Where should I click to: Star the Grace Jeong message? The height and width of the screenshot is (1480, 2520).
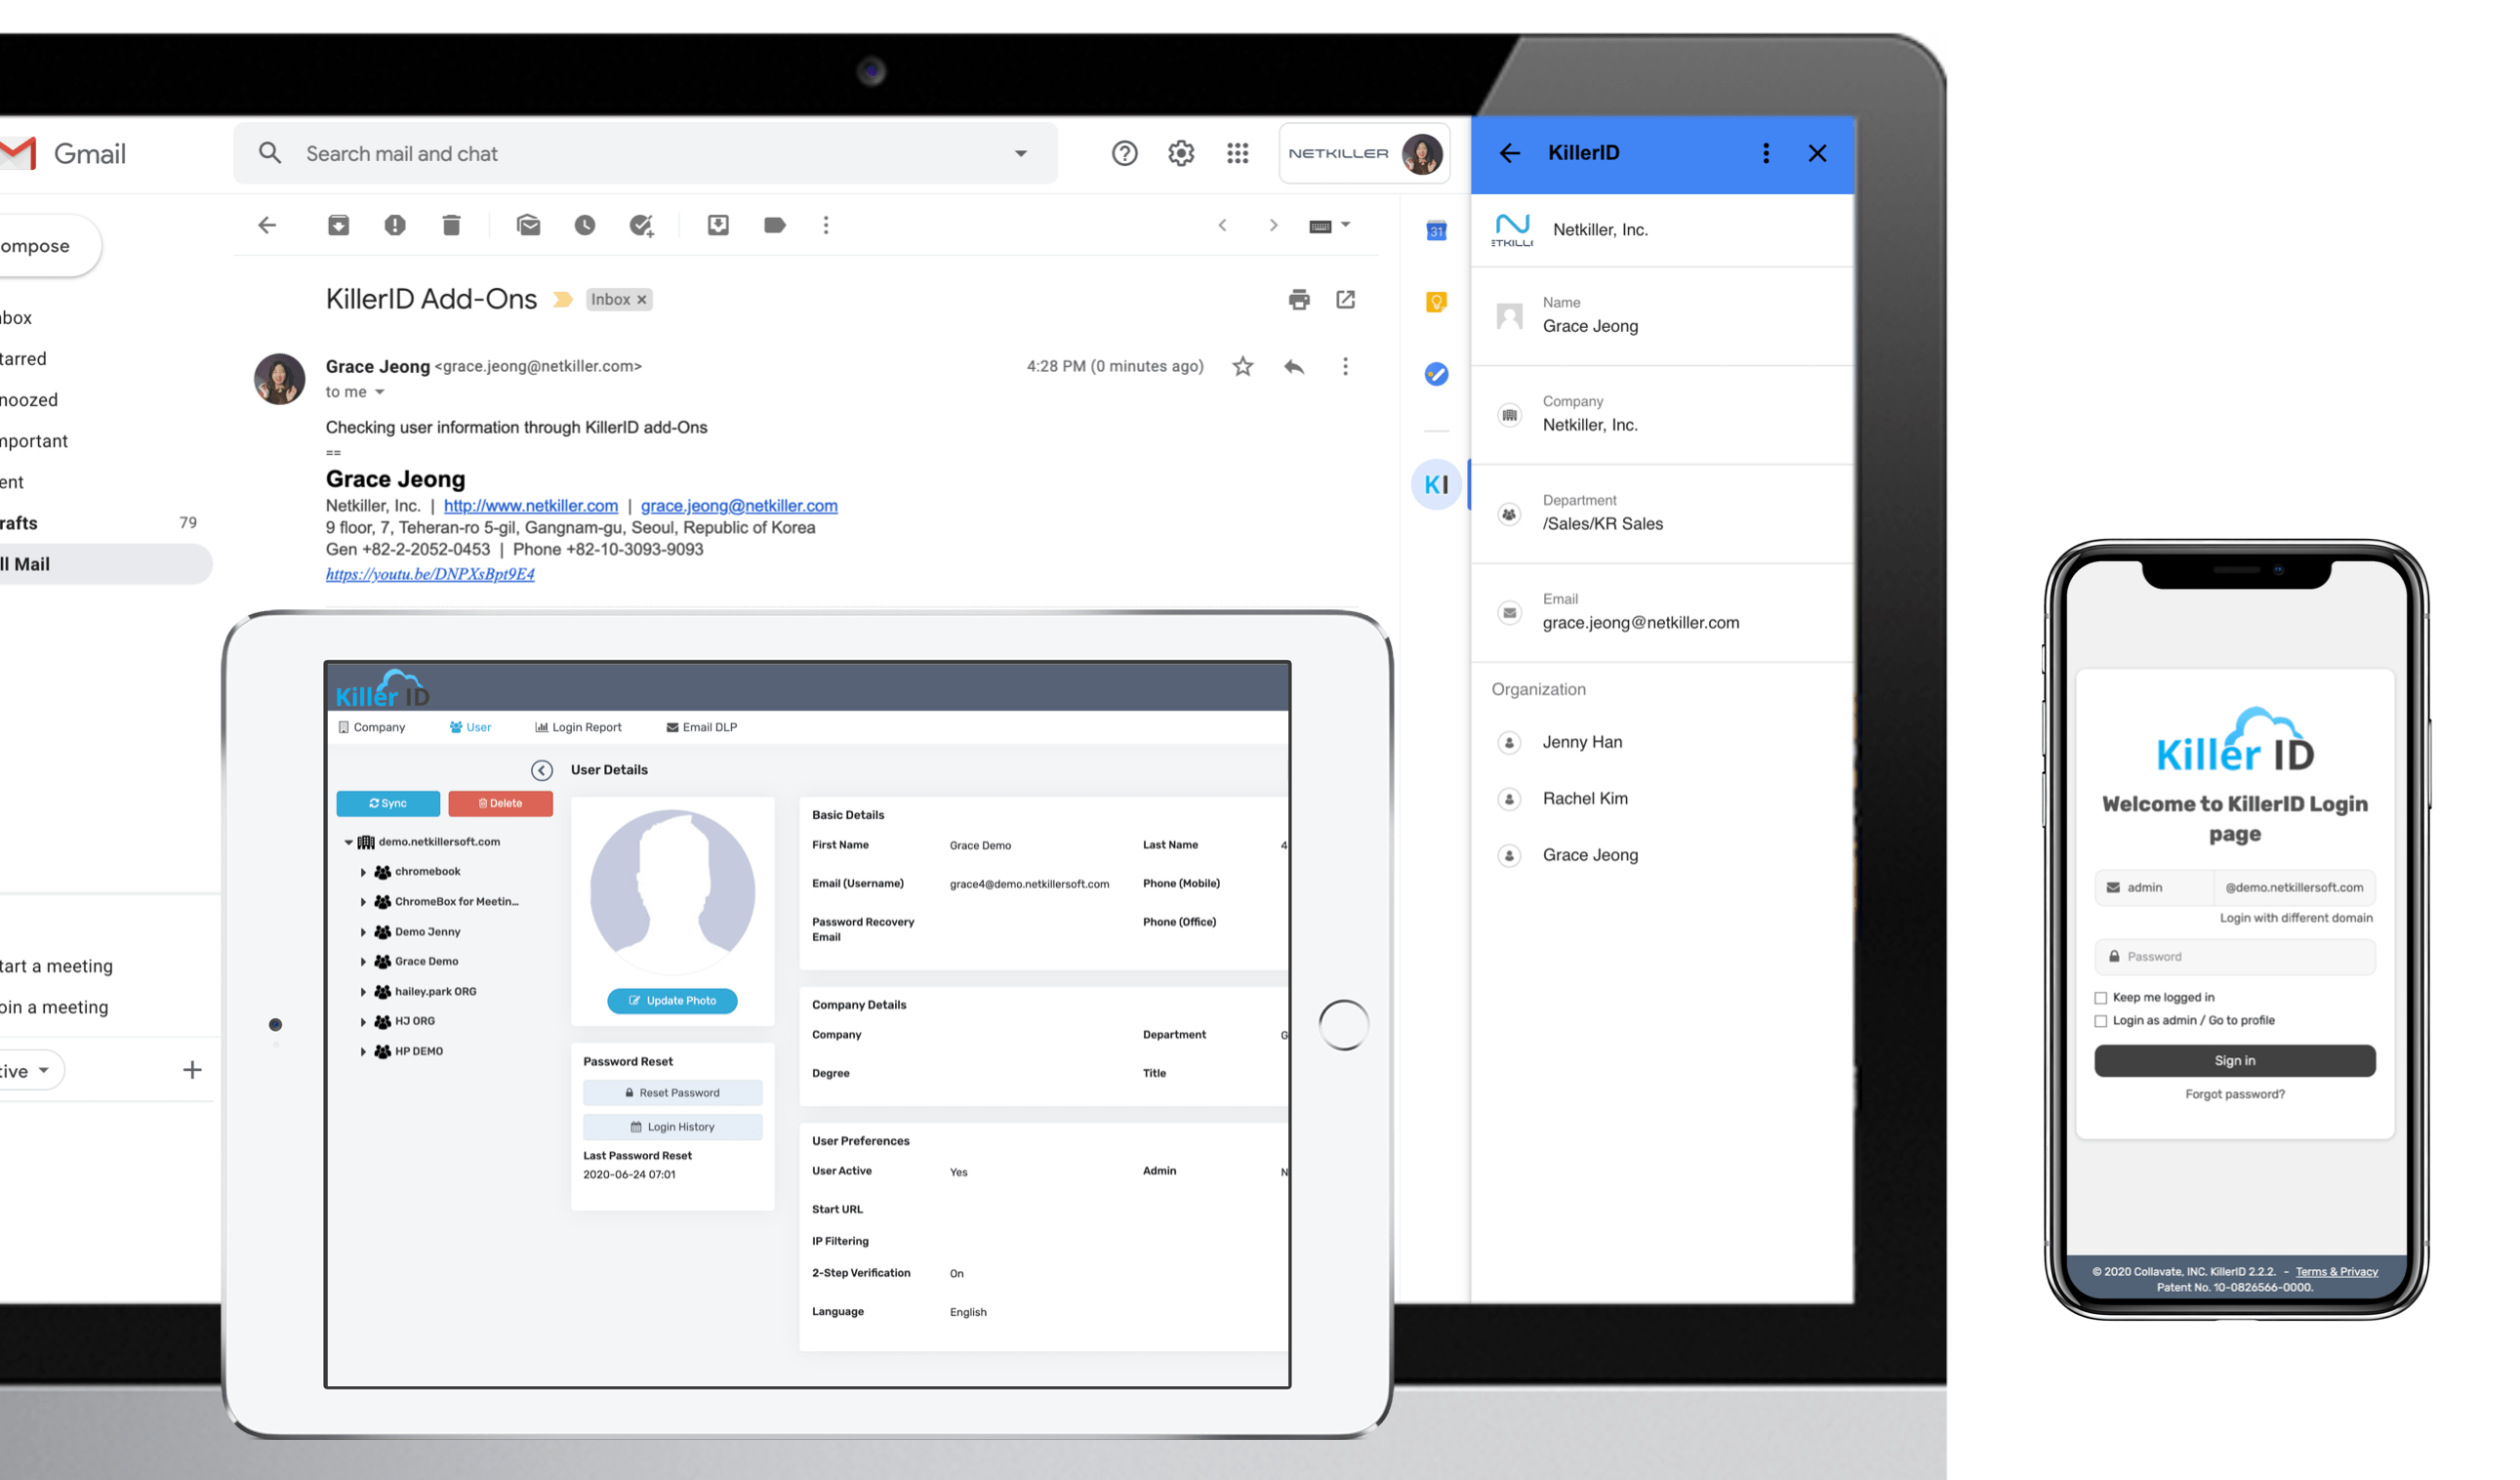(1242, 366)
